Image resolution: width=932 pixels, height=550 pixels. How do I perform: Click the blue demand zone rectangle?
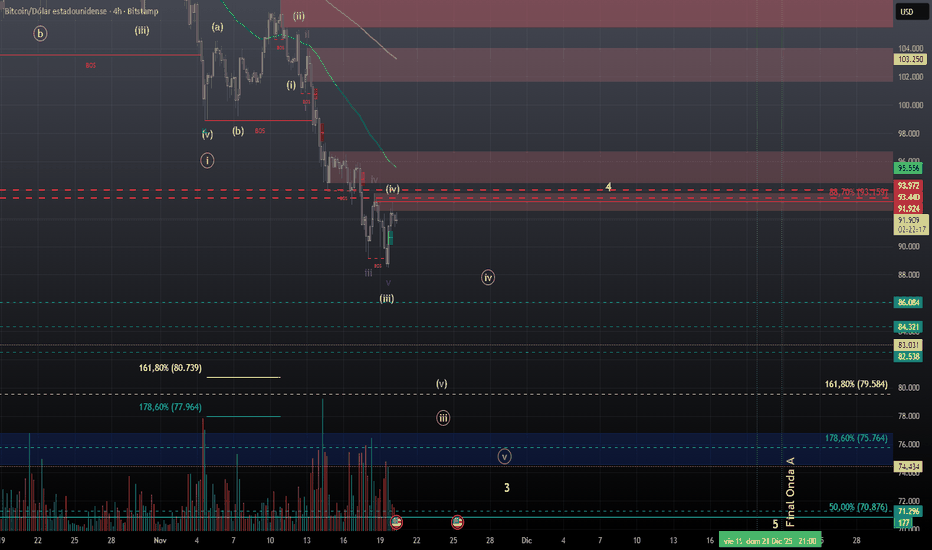point(446,449)
